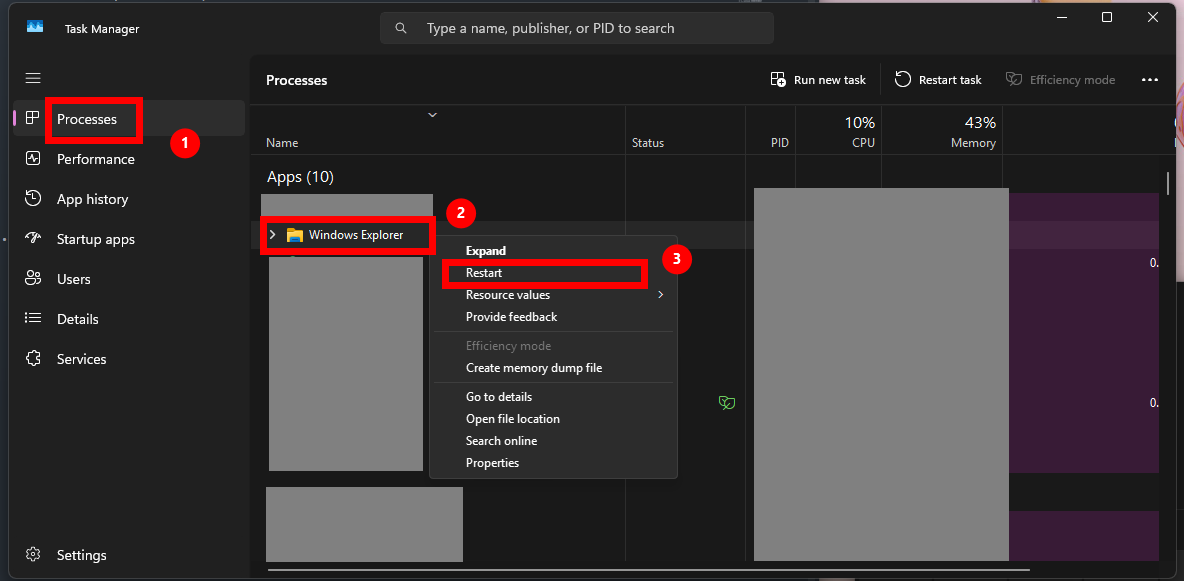This screenshot has width=1184, height=581.
Task: Click the column sort chevron above Name
Action: pyautogui.click(x=433, y=115)
